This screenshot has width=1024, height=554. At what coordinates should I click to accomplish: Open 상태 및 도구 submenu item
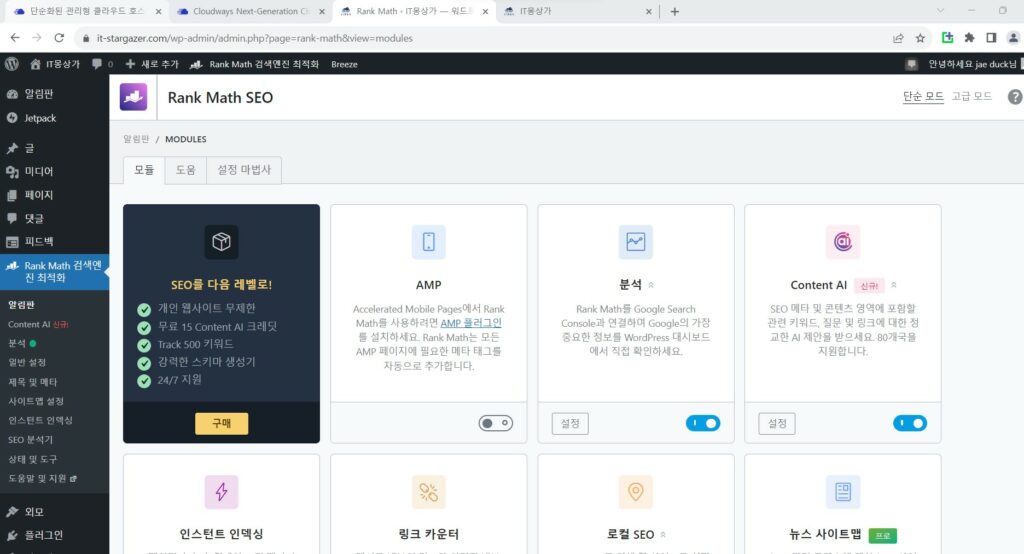tap(33, 459)
